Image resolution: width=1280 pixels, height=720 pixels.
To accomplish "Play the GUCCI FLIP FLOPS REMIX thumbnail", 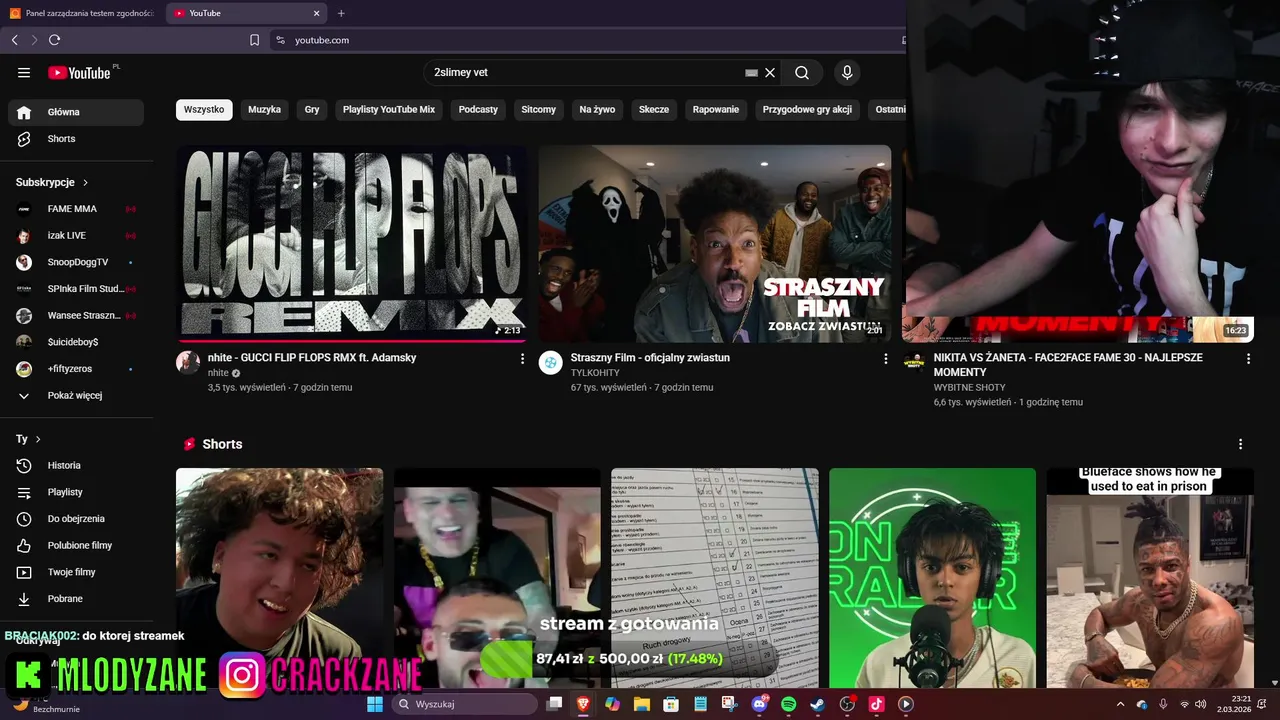I will [352, 244].
